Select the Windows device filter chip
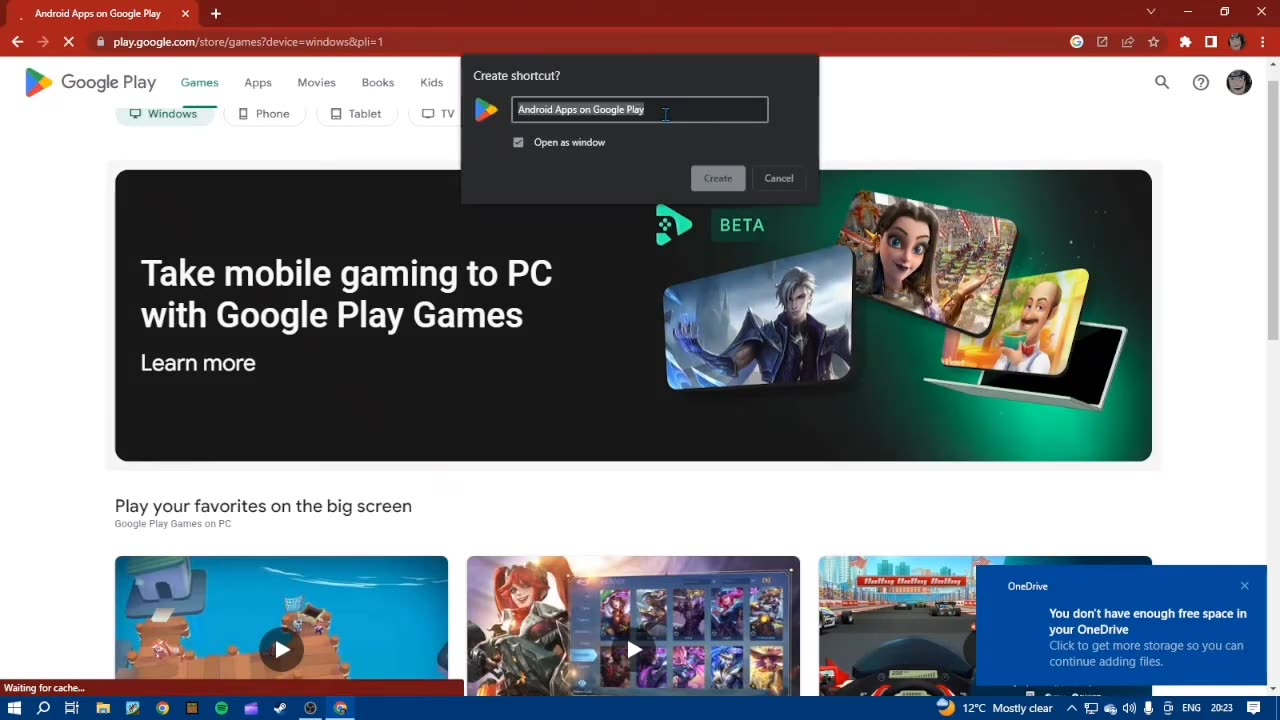Image resolution: width=1280 pixels, height=720 pixels. pyautogui.click(x=163, y=114)
